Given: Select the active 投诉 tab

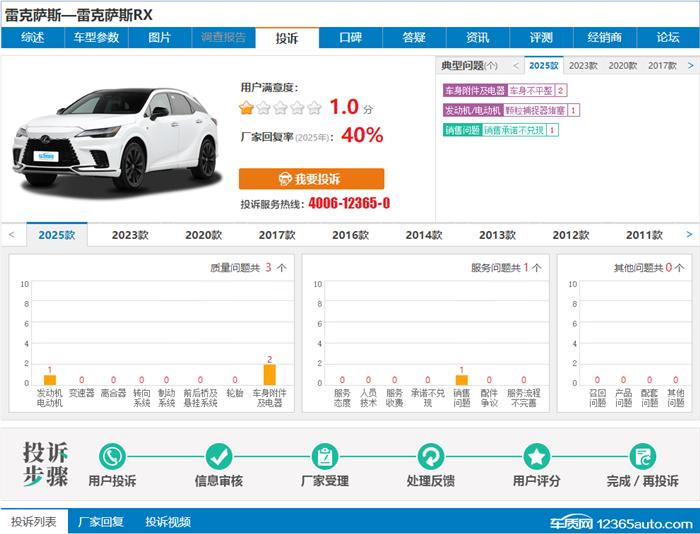Looking at the screenshot, I should click(287, 38).
